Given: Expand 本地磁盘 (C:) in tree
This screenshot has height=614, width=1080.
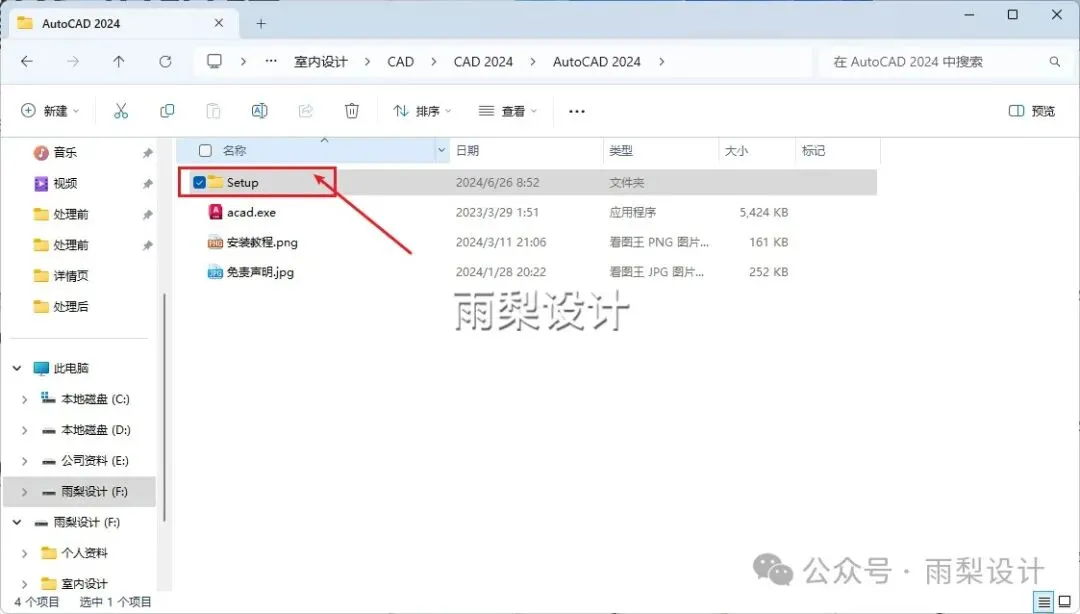Looking at the screenshot, I should pos(25,399).
